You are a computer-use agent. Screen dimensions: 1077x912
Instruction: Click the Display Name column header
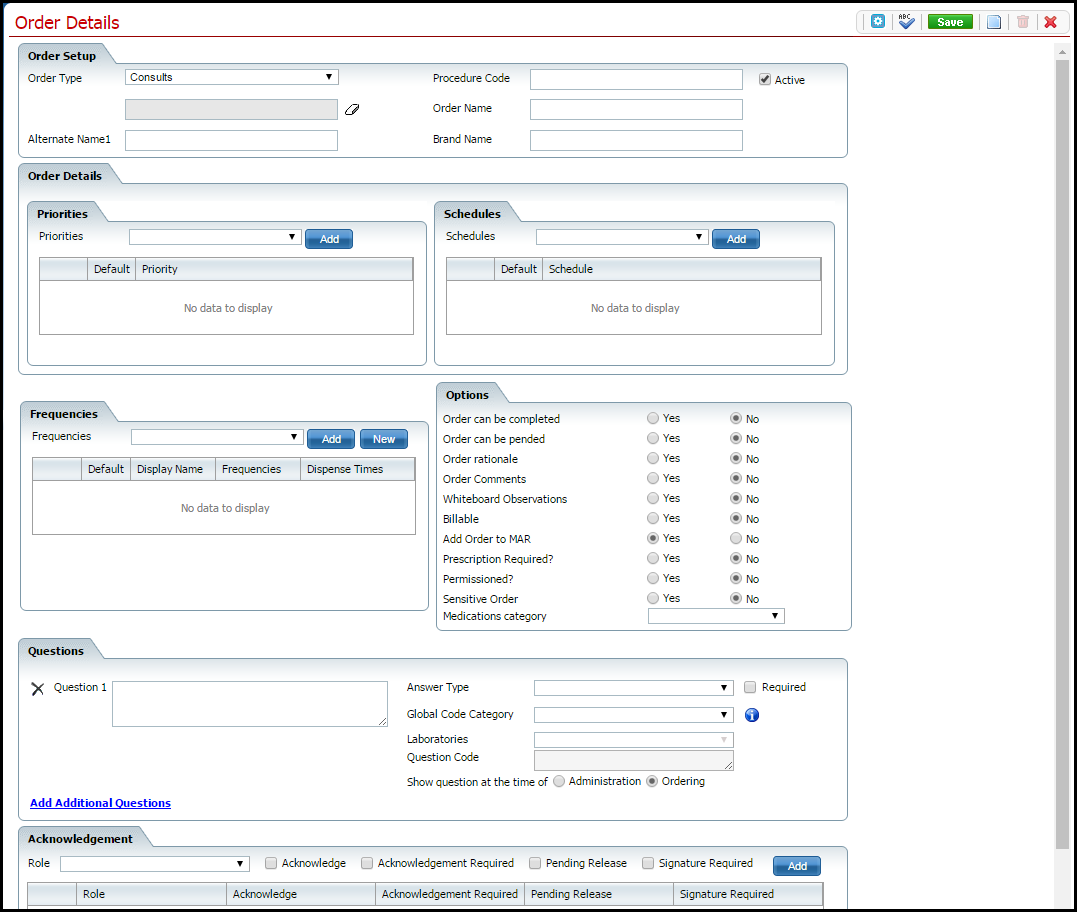(x=172, y=469)
